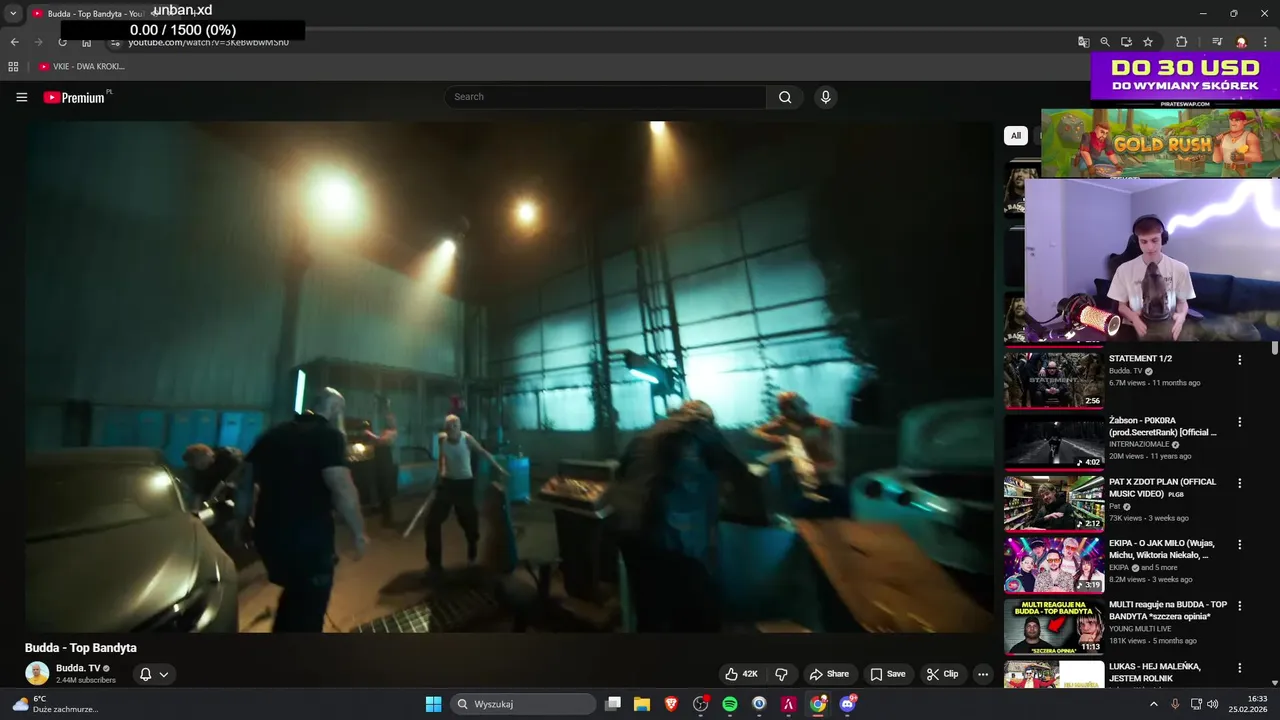
Task: Start voice search with microphone icon
Action: pyautogui.click(x=825, y=97)
